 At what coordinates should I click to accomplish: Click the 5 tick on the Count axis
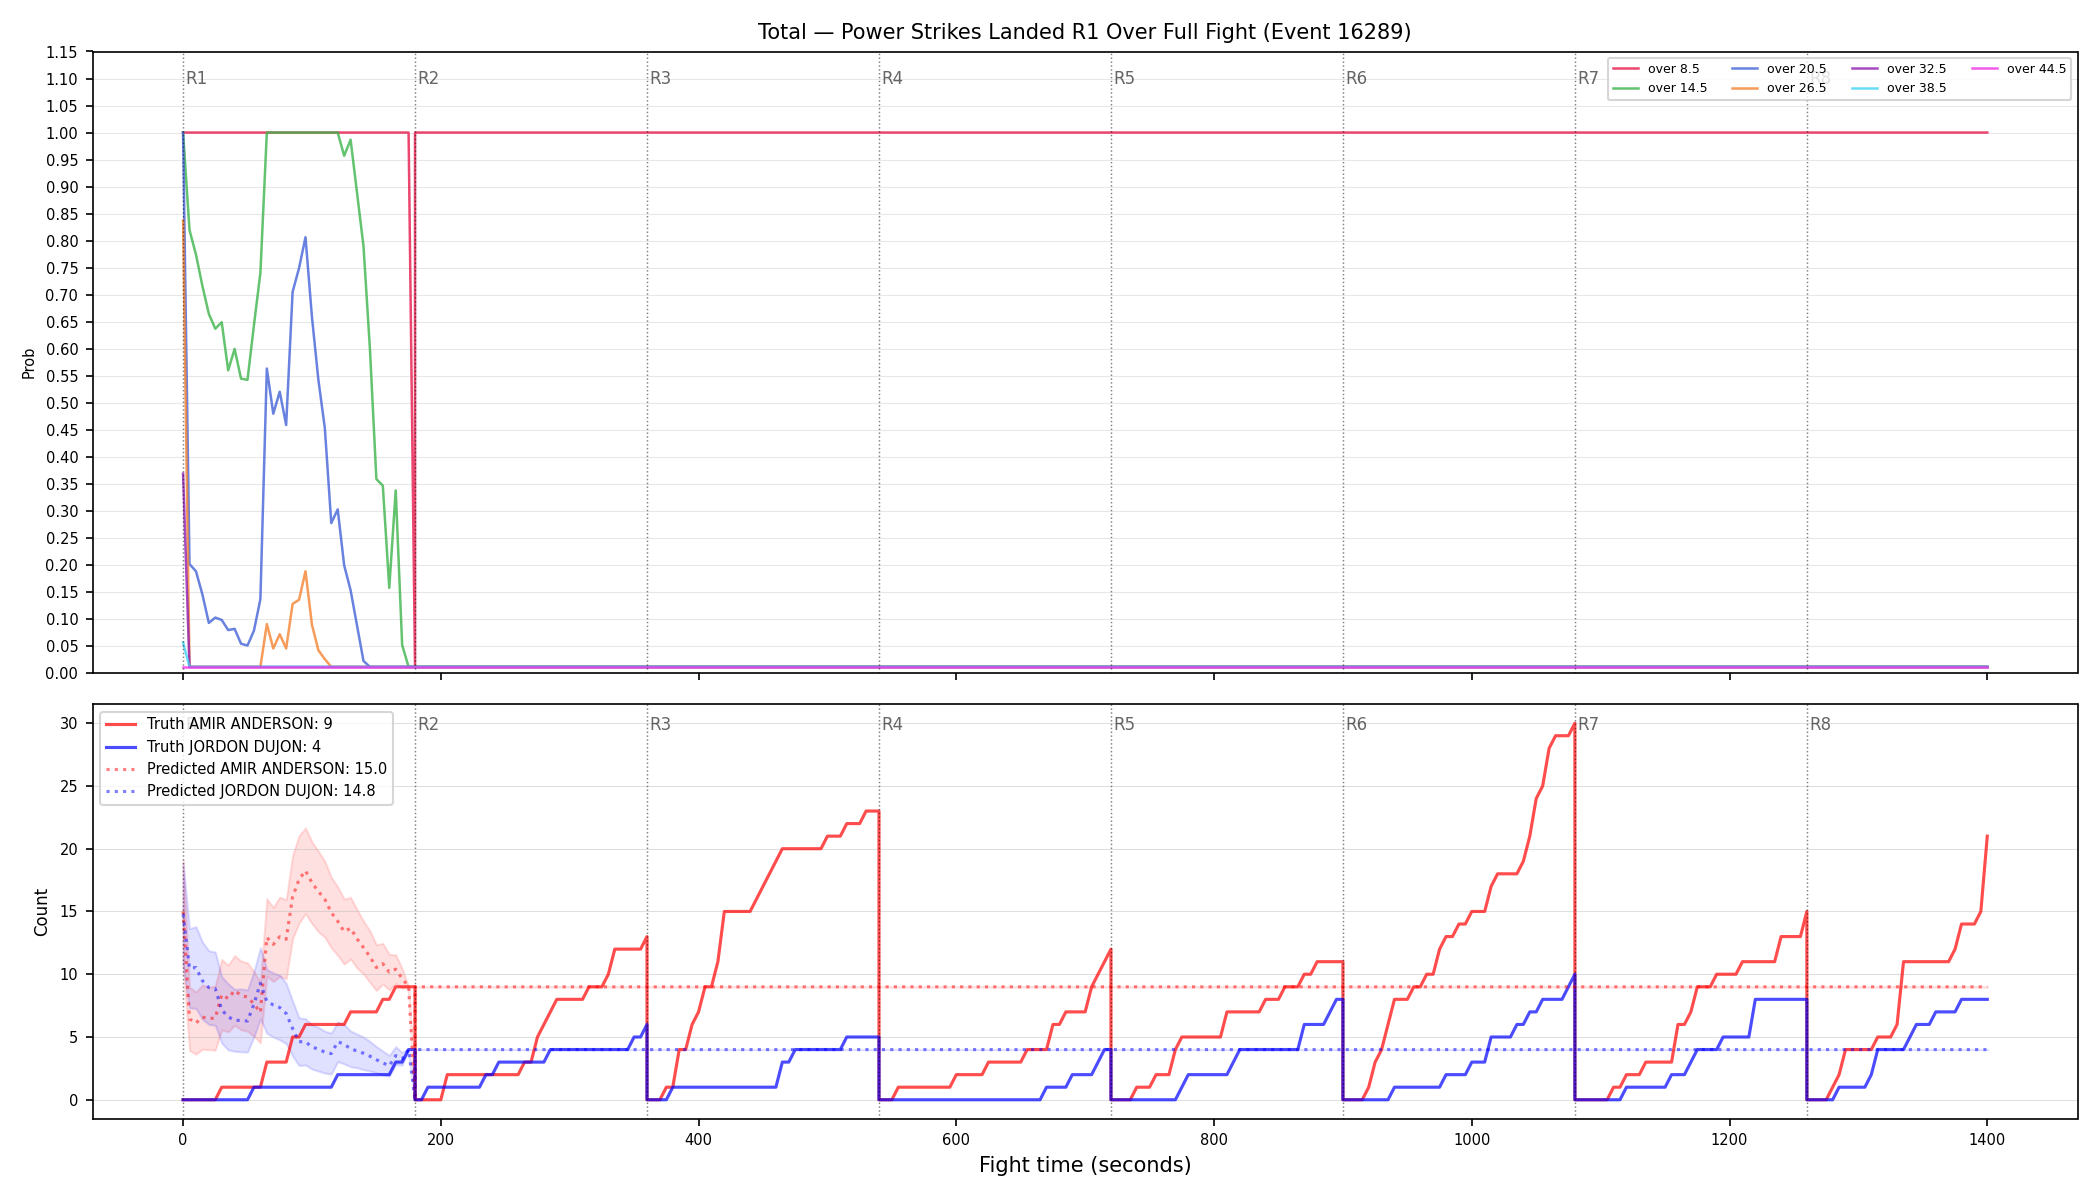[73, 1037]
